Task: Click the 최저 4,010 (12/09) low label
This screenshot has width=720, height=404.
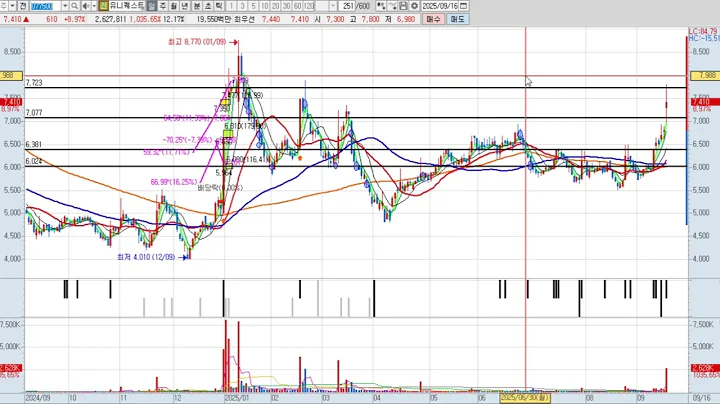Action: [x=146, y=257]
